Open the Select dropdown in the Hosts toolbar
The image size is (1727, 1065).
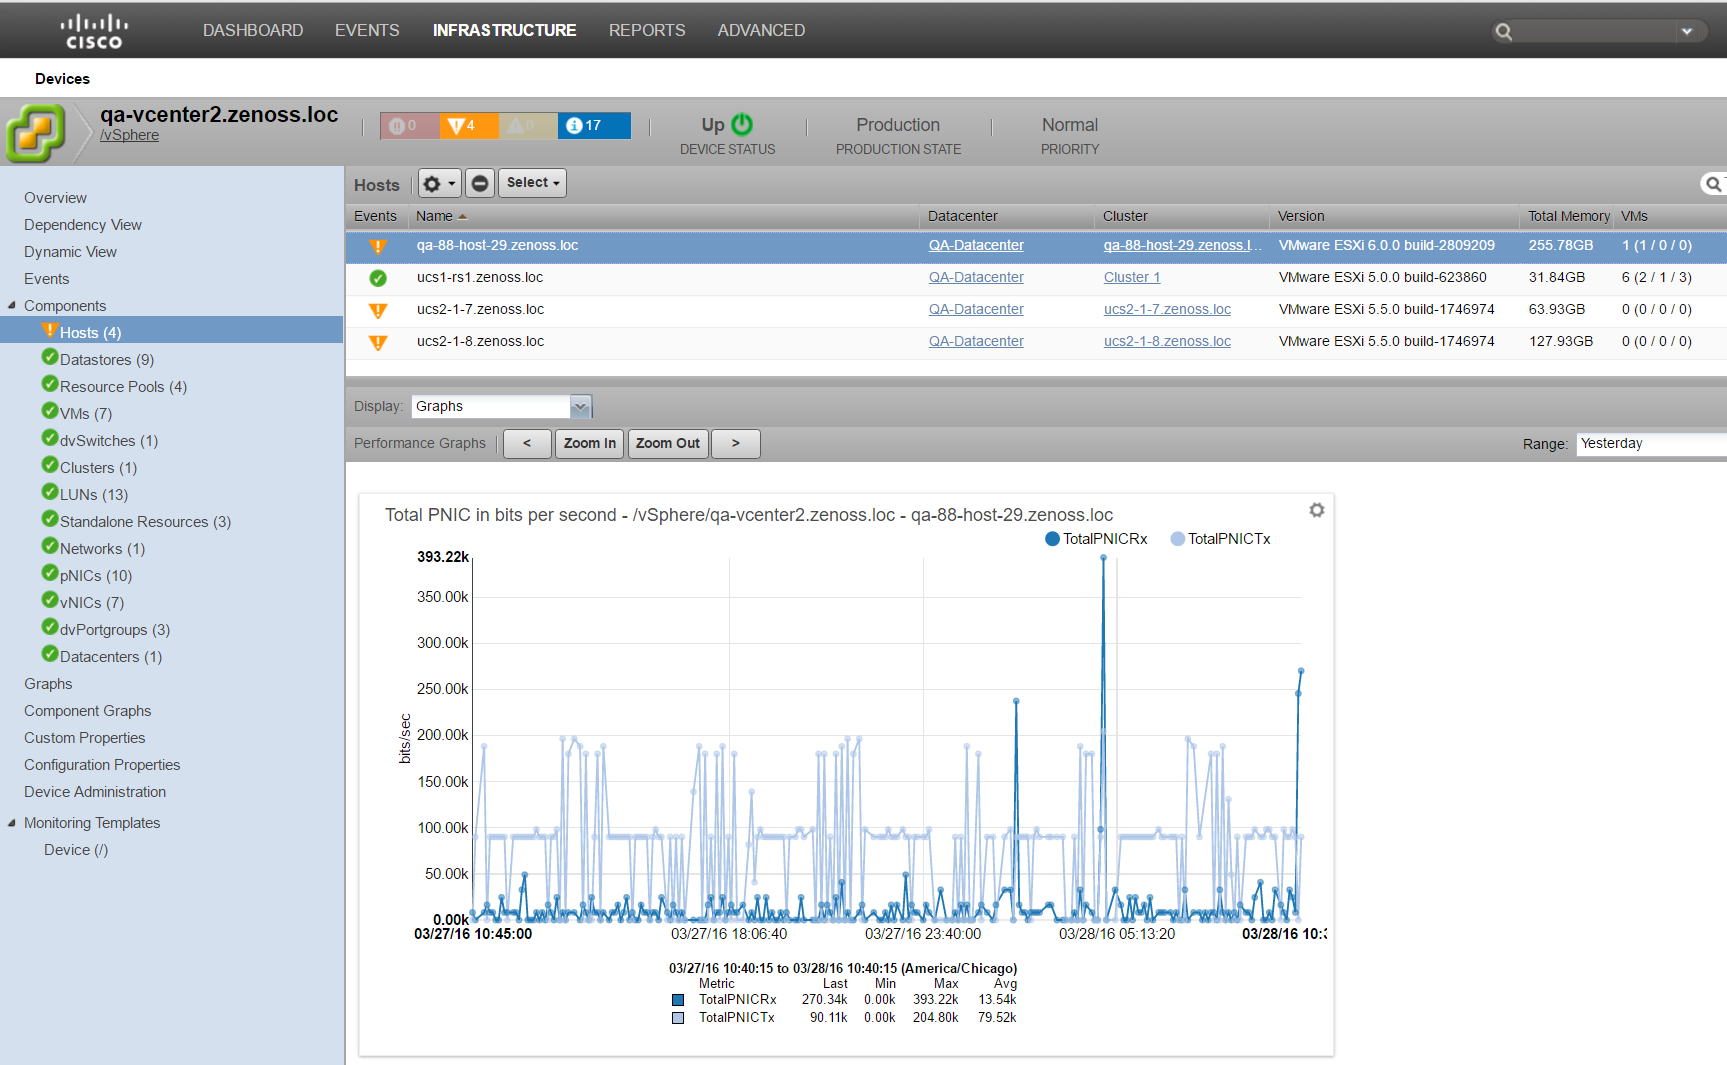pyautogui.click(x=532, y=183)
